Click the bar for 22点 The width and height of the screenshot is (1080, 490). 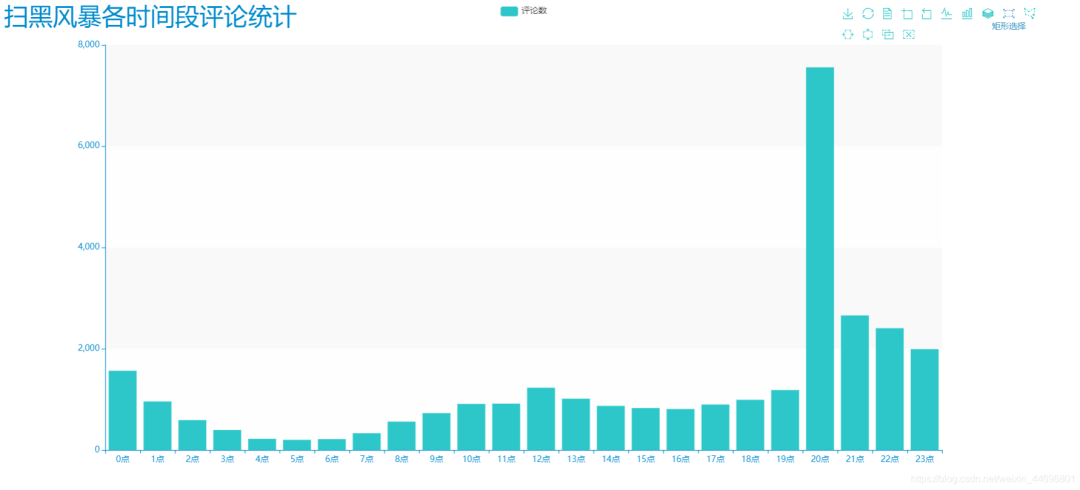[x=889, y=389]
